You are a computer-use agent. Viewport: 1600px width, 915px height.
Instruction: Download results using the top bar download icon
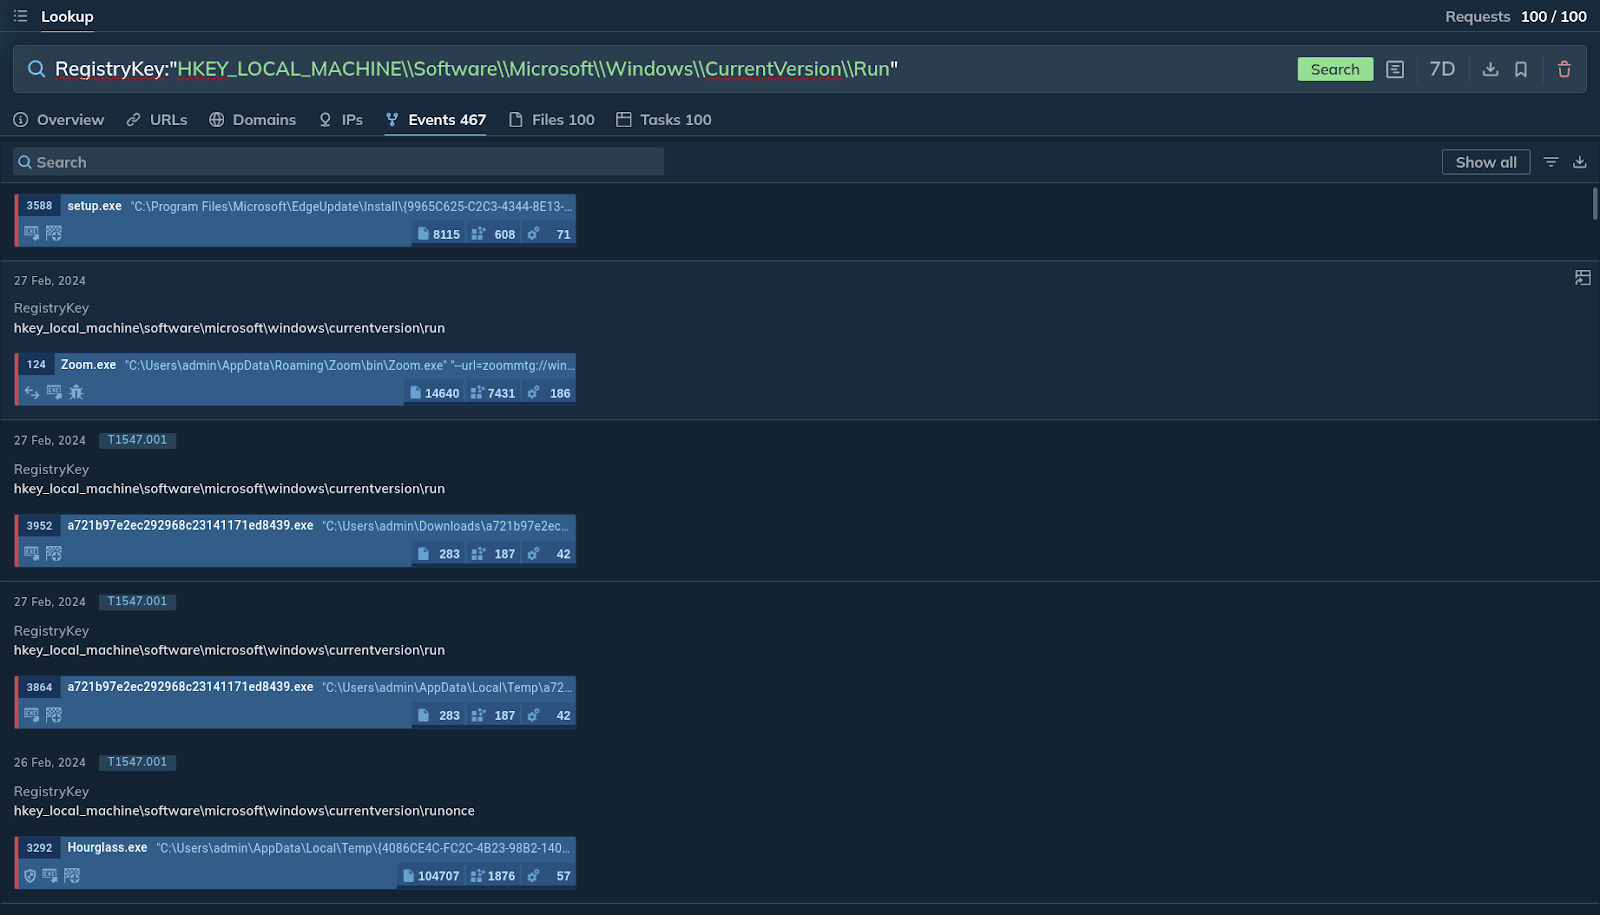click(x=1490, y=69)
